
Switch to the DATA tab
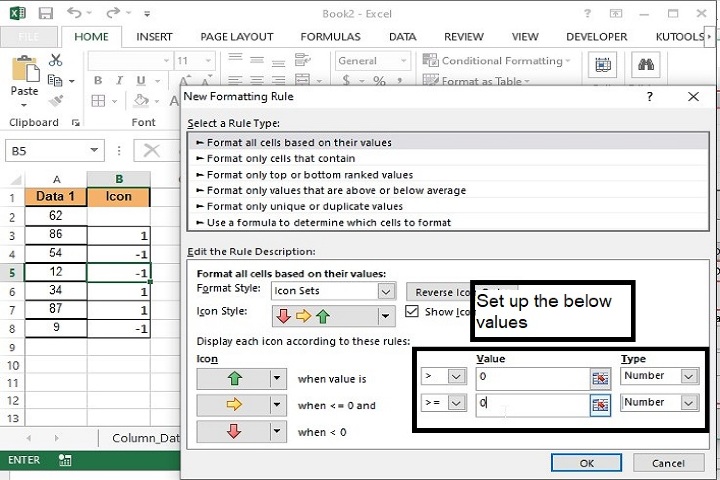click(402, 37)
